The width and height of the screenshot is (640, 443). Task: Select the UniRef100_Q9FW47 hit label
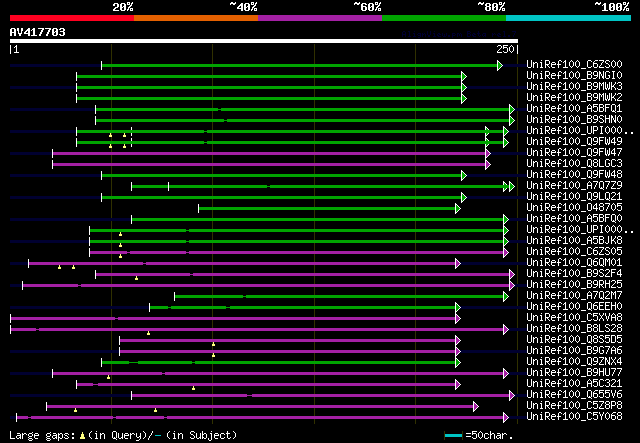coord(575,153)
